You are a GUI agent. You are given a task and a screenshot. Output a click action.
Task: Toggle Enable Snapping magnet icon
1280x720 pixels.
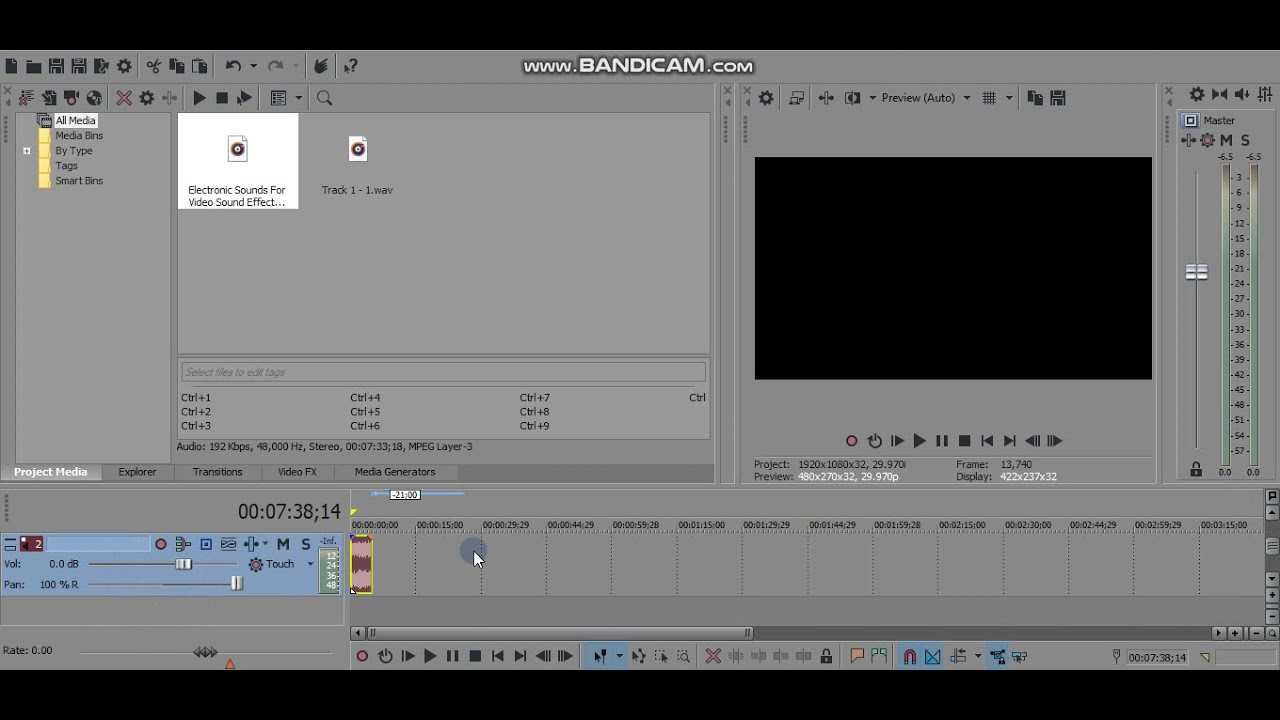coord(910,657)
